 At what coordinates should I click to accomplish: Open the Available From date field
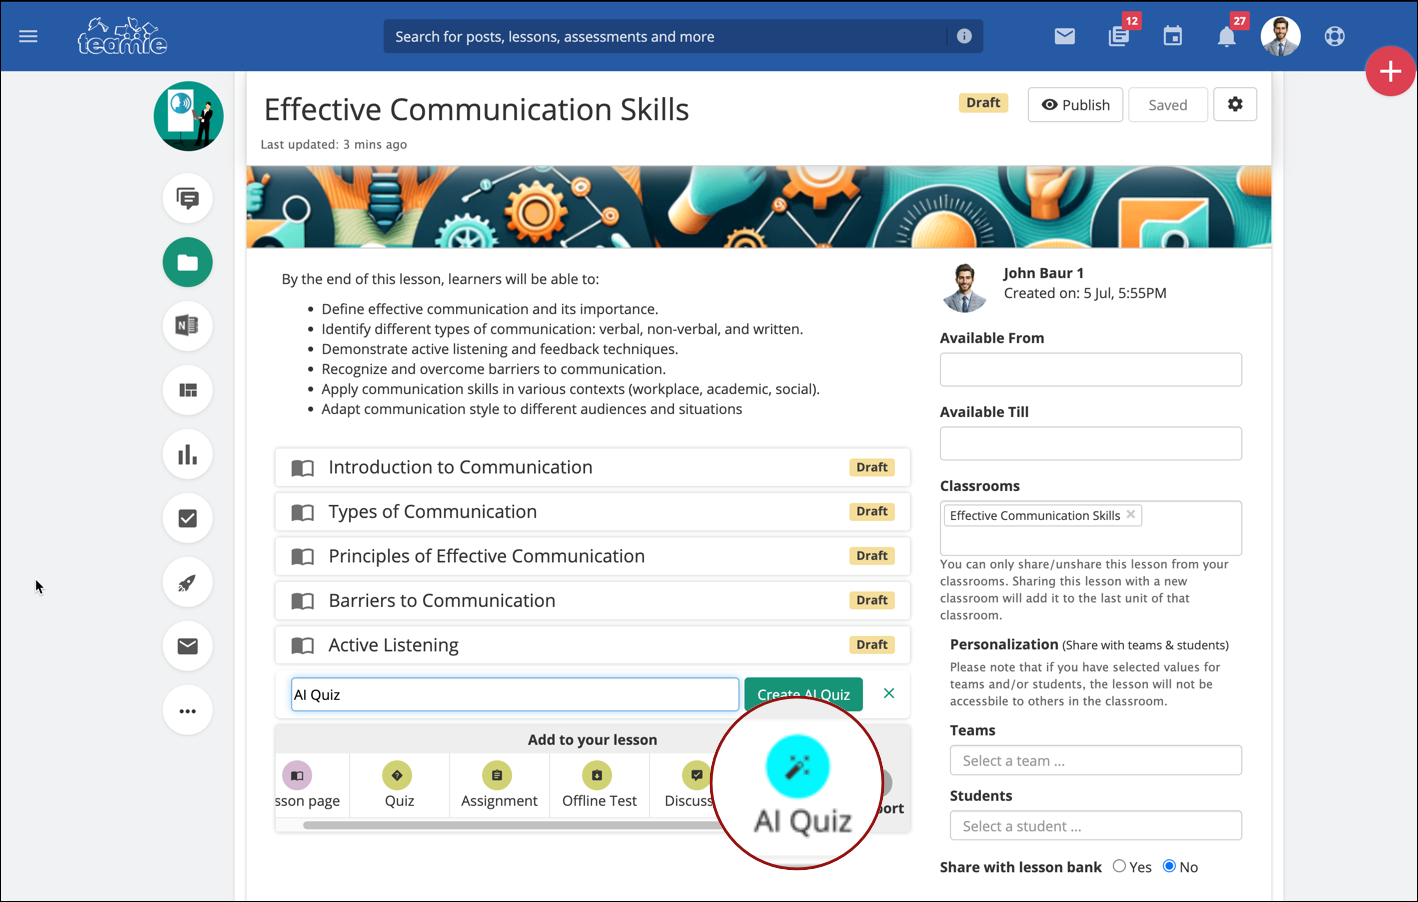point(1090,370)
